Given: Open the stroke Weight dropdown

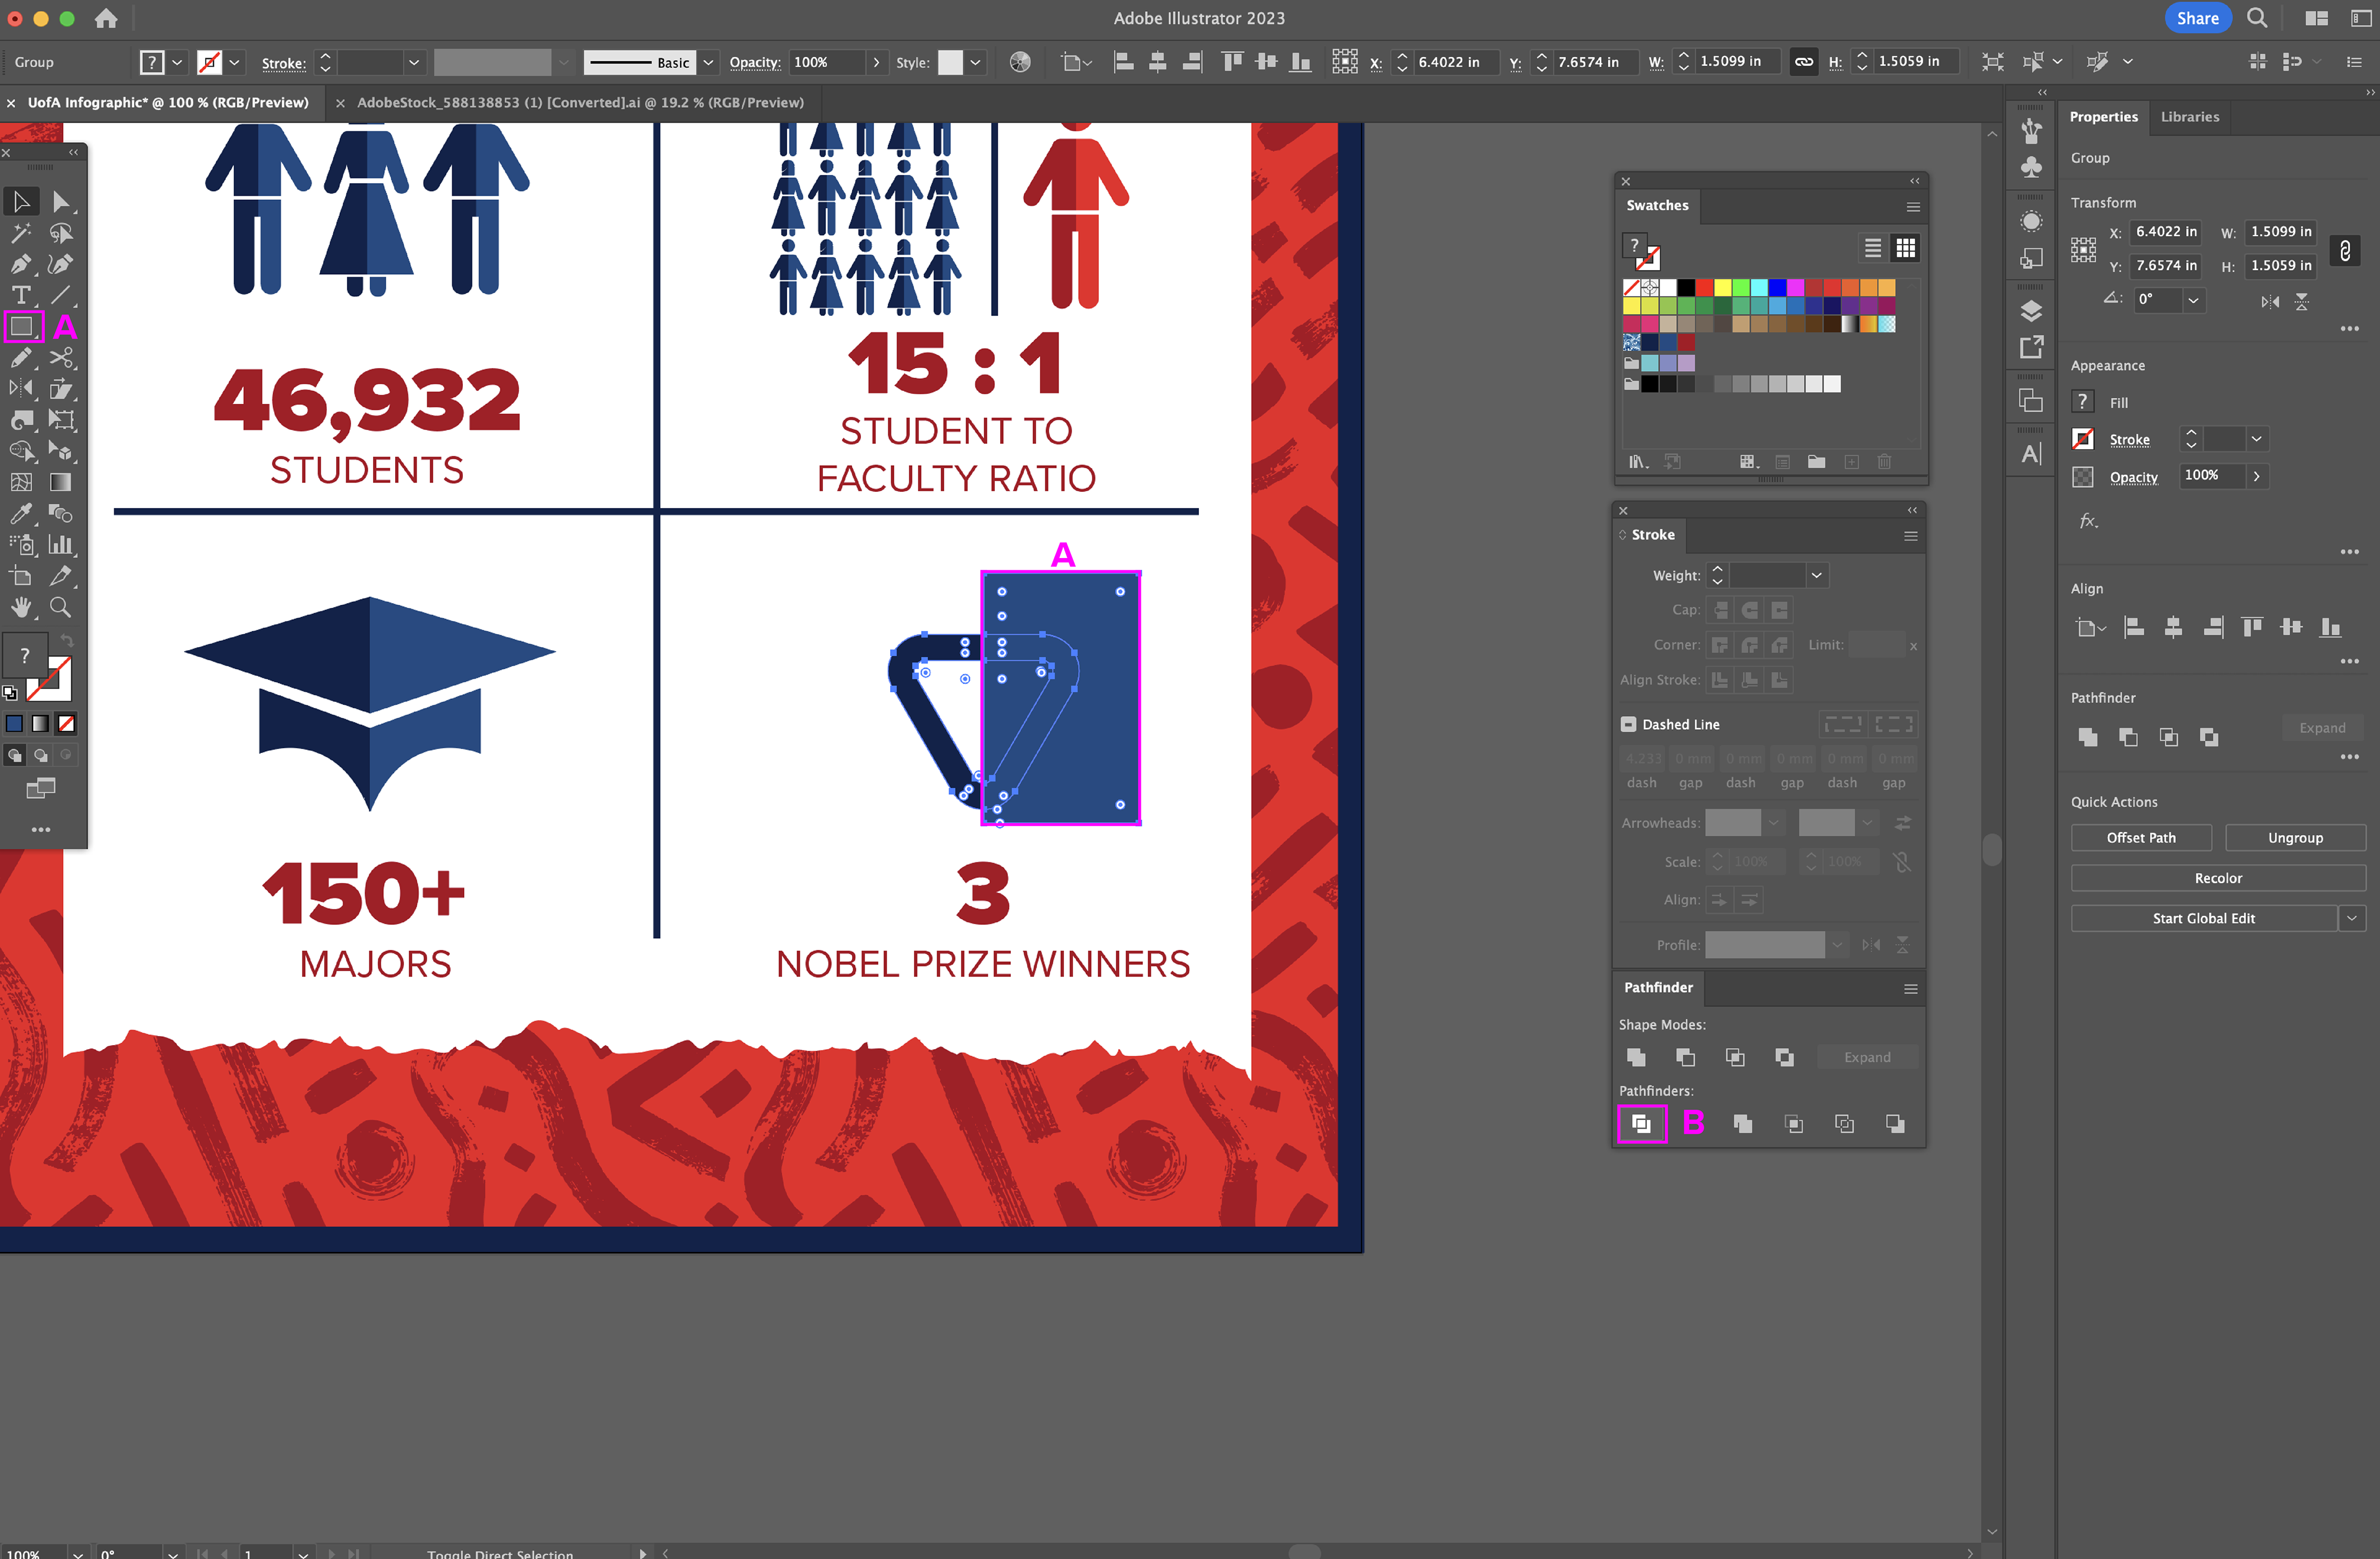Looking at the screenshot, I should coord(1816,575).
